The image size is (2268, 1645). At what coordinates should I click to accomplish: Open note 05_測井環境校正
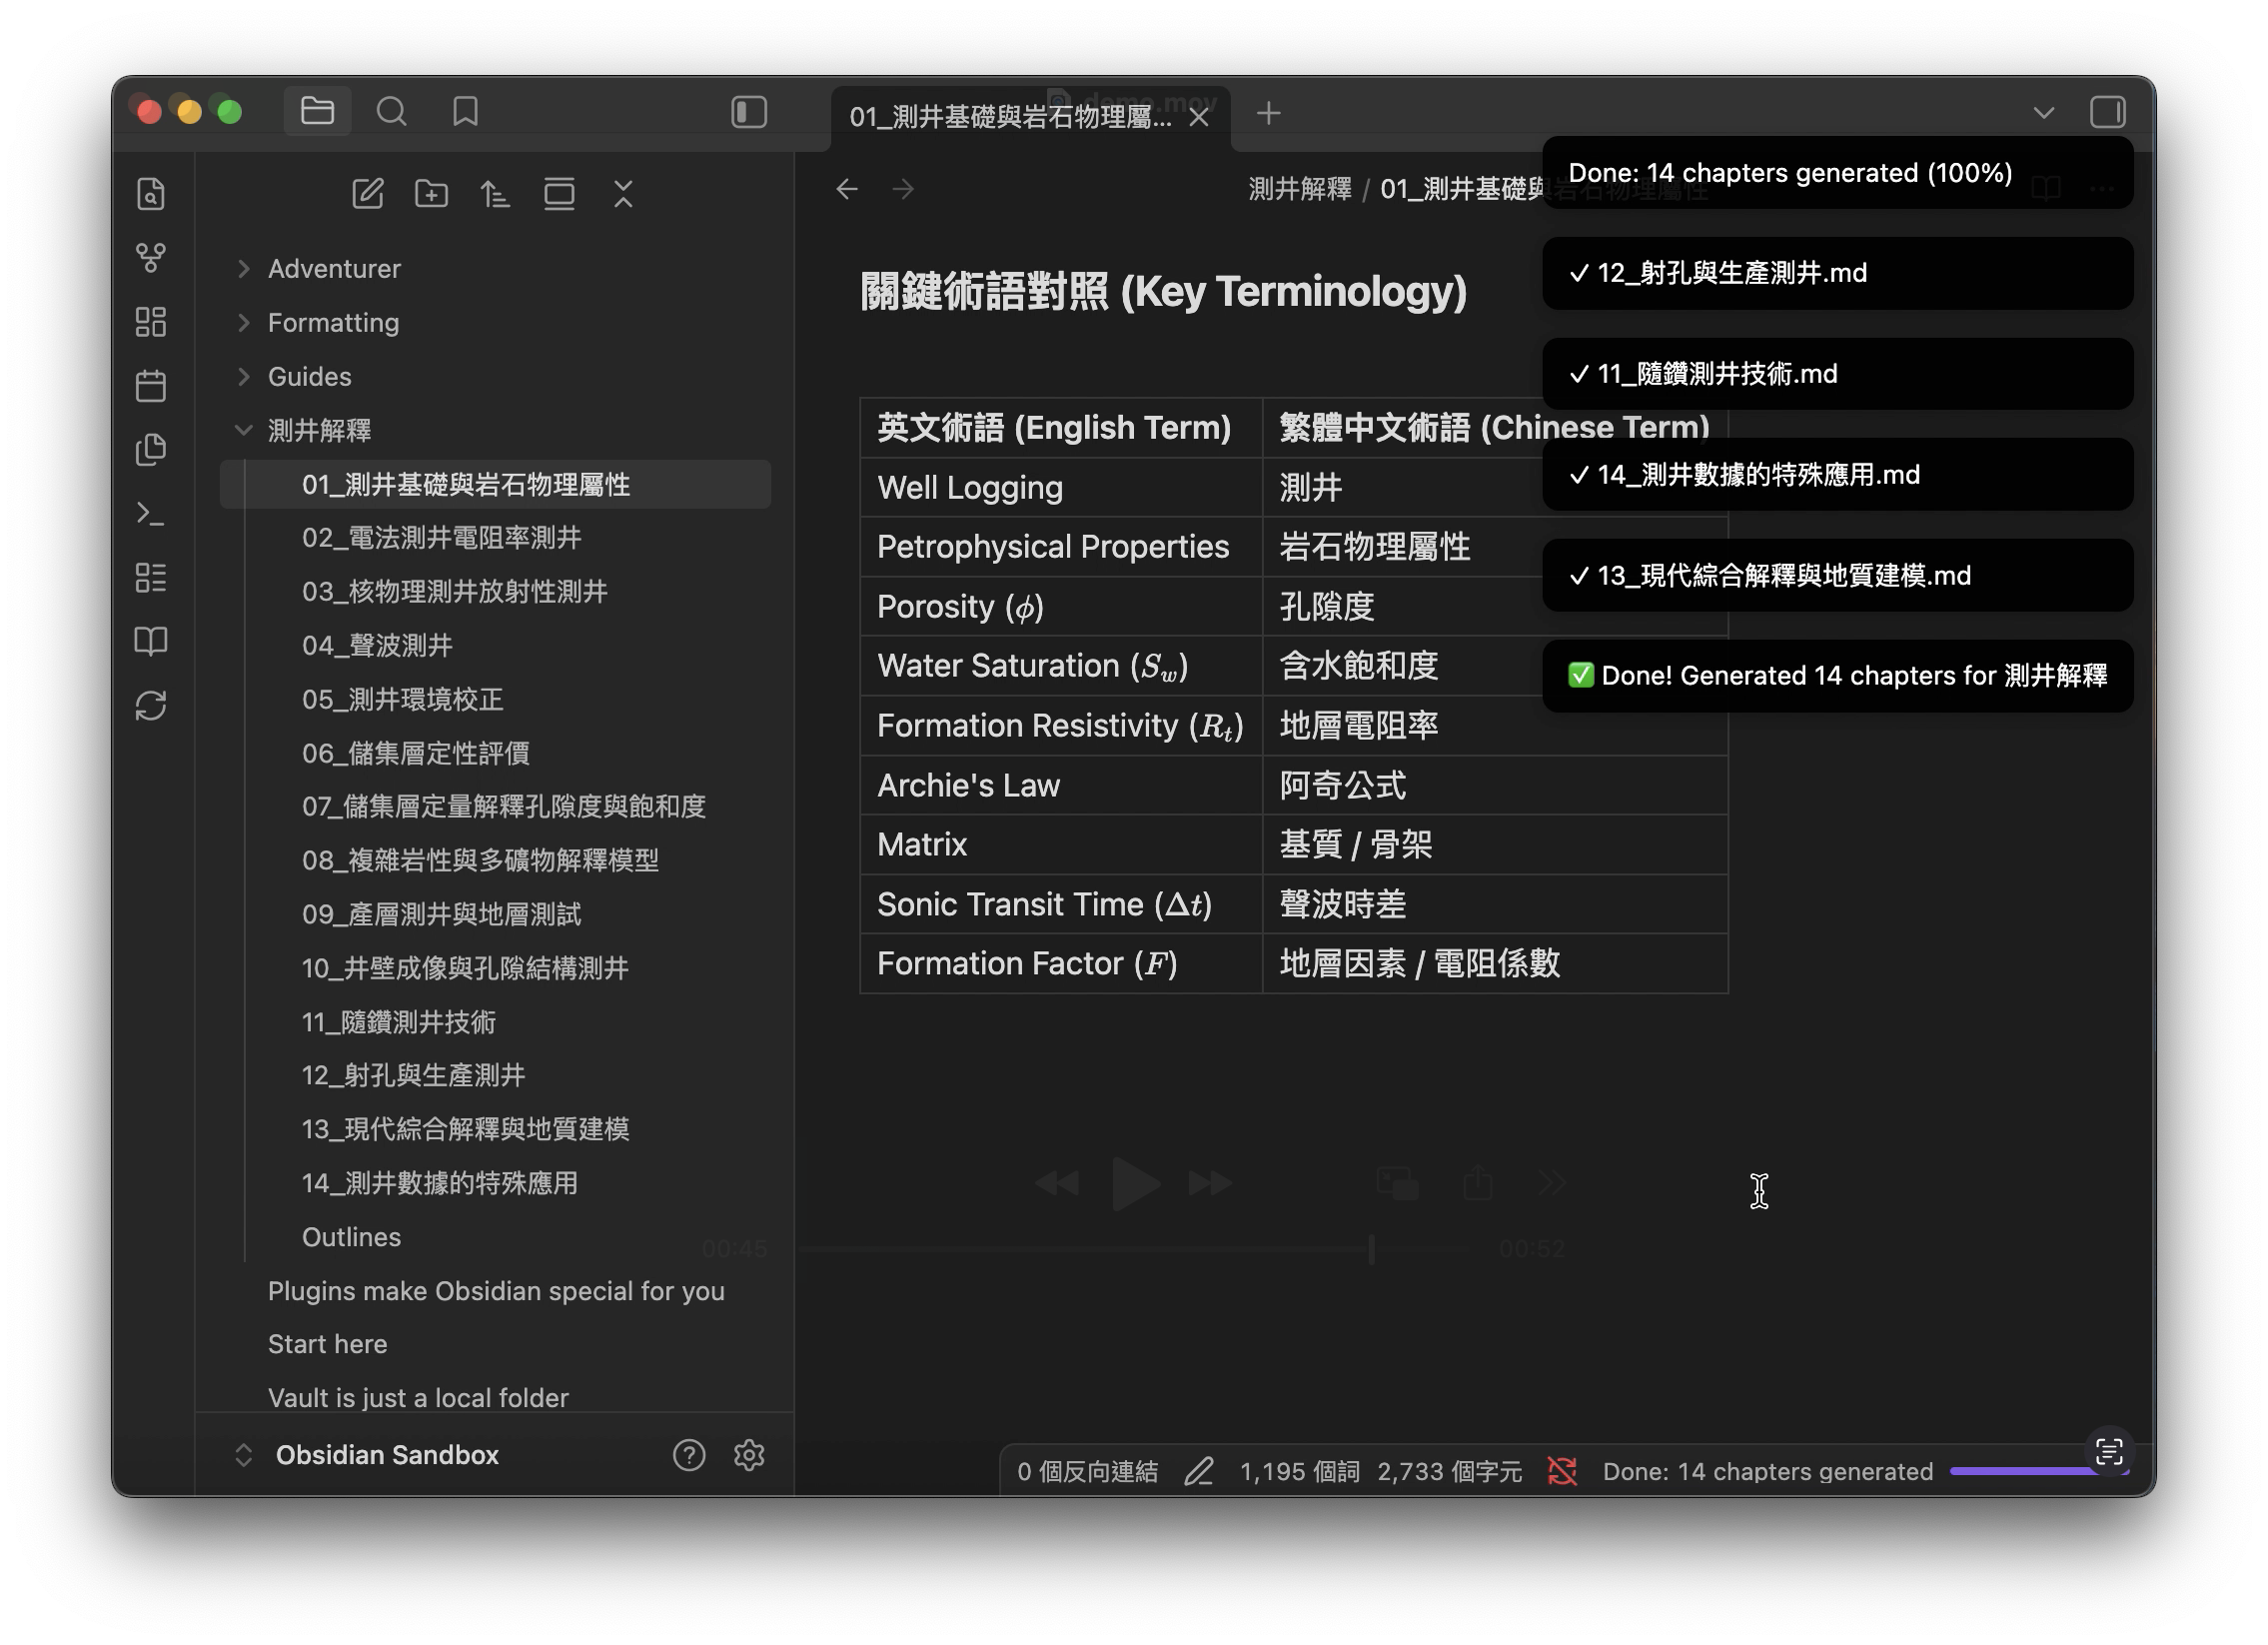402,700
